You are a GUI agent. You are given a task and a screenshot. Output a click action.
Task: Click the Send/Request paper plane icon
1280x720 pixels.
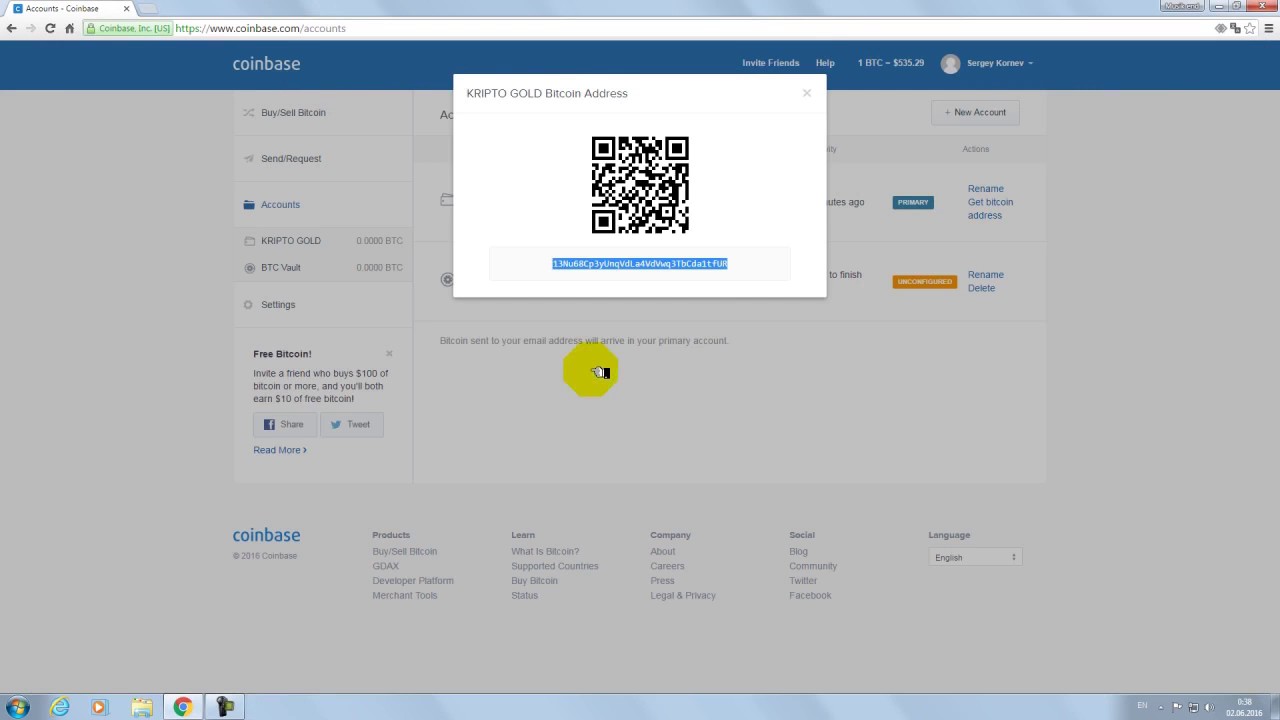248,159
